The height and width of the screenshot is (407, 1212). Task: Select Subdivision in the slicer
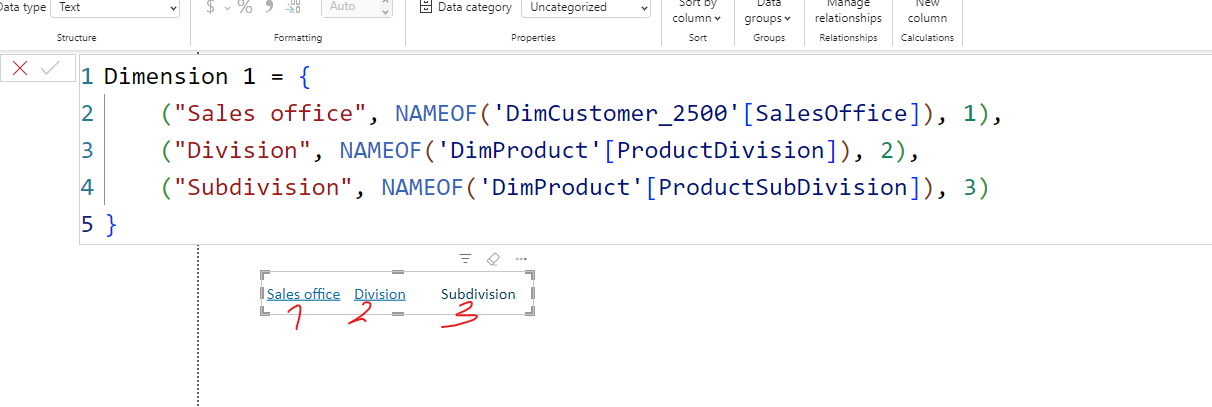pos(478,294)
